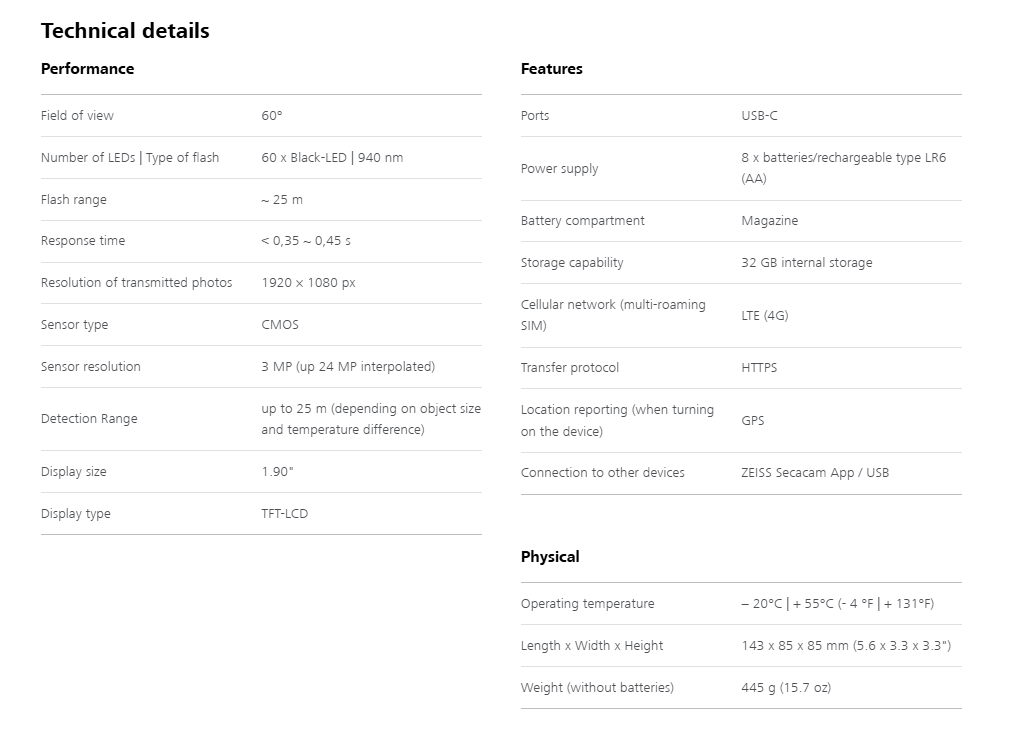Click the LTE (4G) network value
This screenshot has height=738, width=1030.
coord(764,316)
